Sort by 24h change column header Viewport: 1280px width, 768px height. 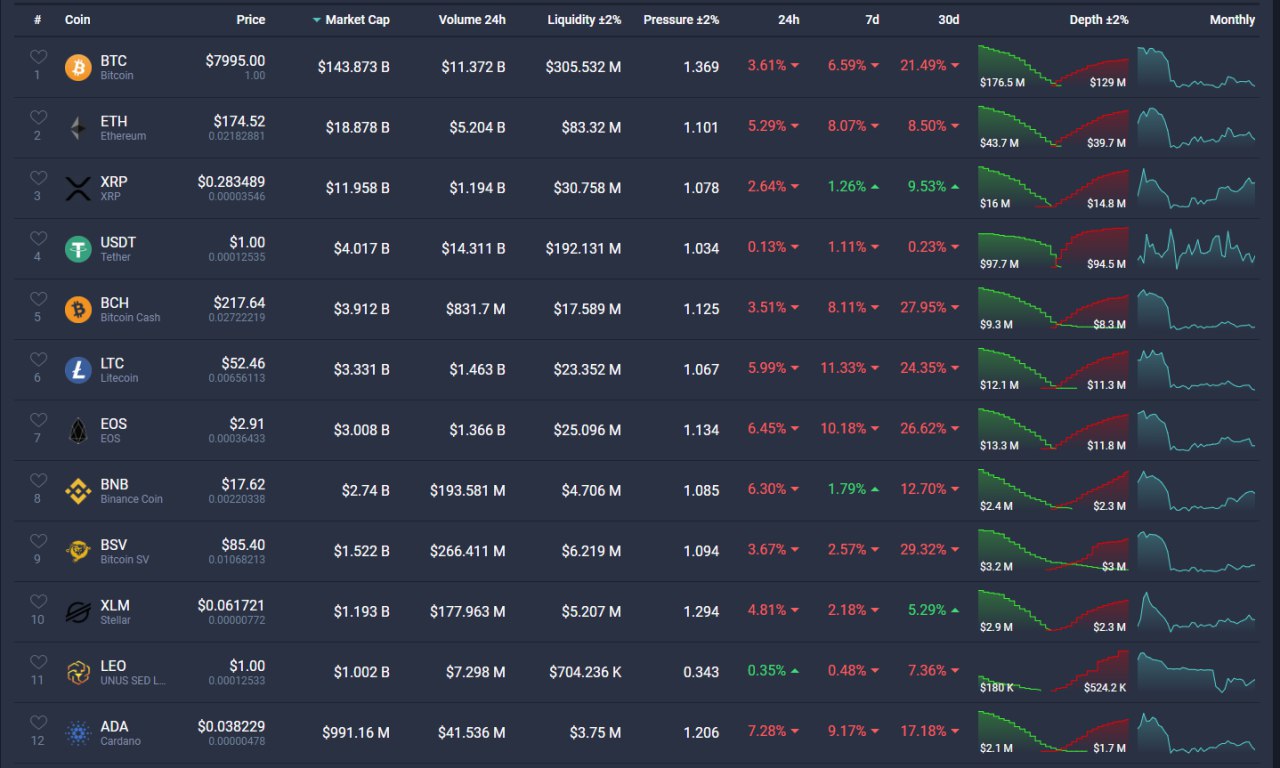pyautogui.click(x=788, y=20)
